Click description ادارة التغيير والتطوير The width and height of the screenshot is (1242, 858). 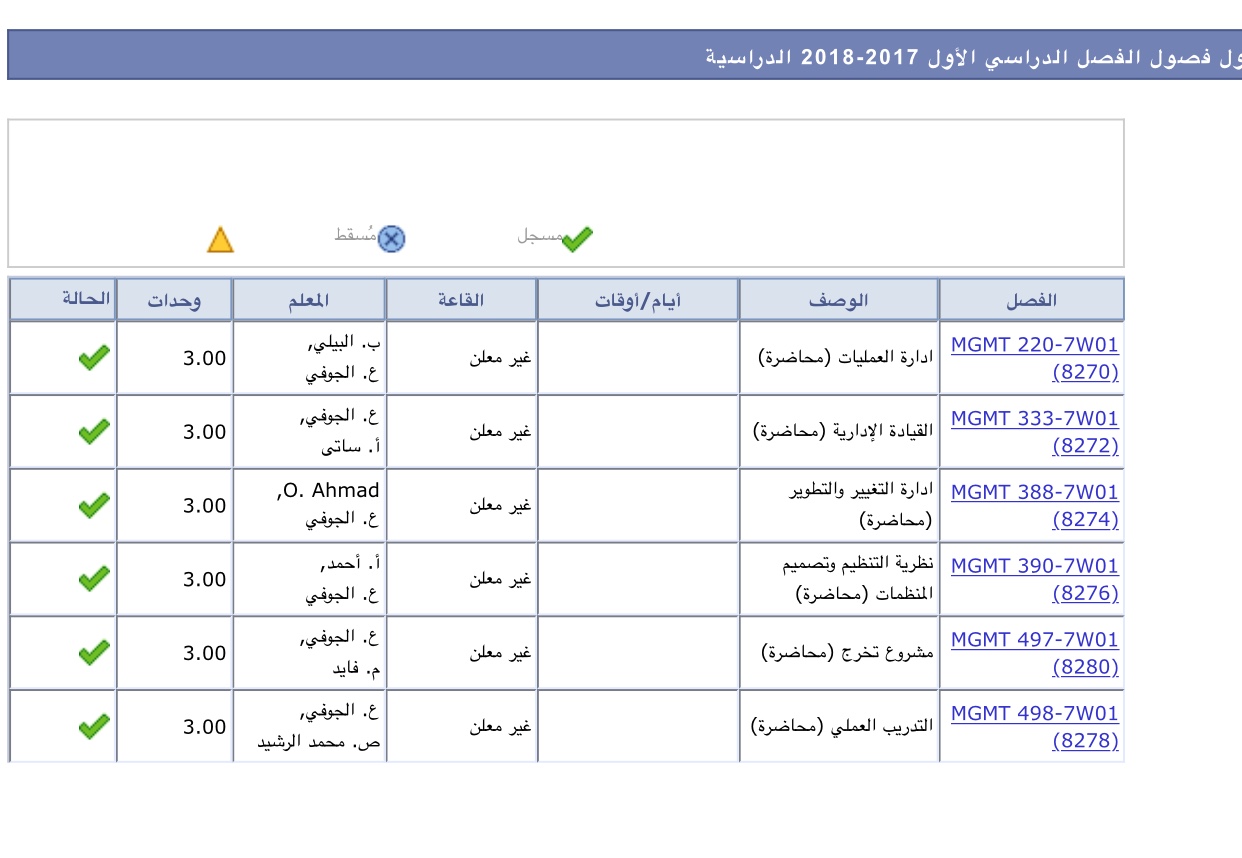tap(861, 492)
